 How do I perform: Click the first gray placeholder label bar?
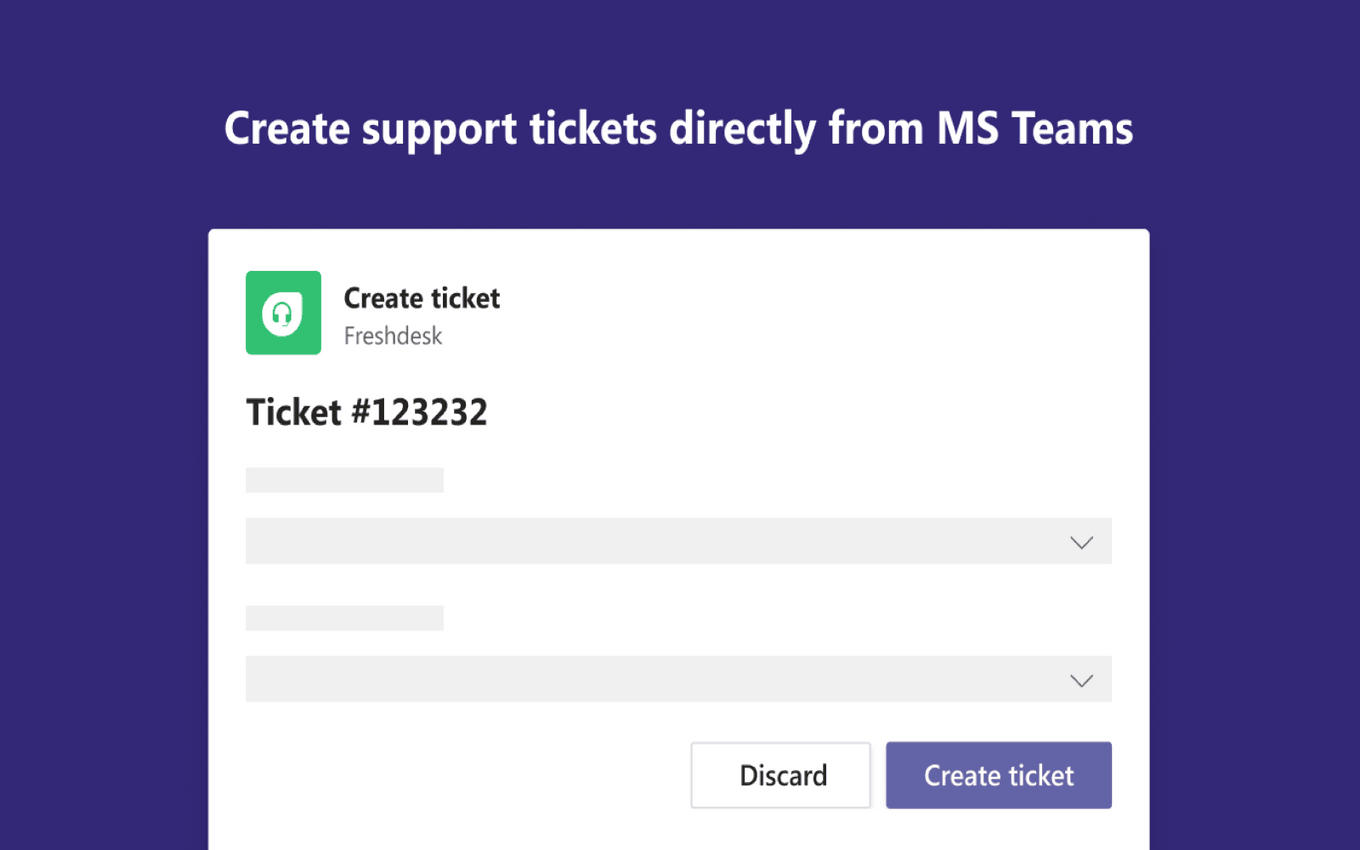344,480
